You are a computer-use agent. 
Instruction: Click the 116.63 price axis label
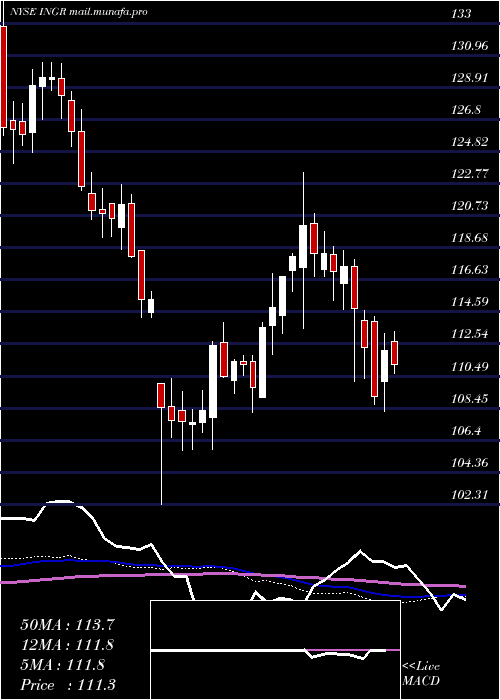click(470, 270)
